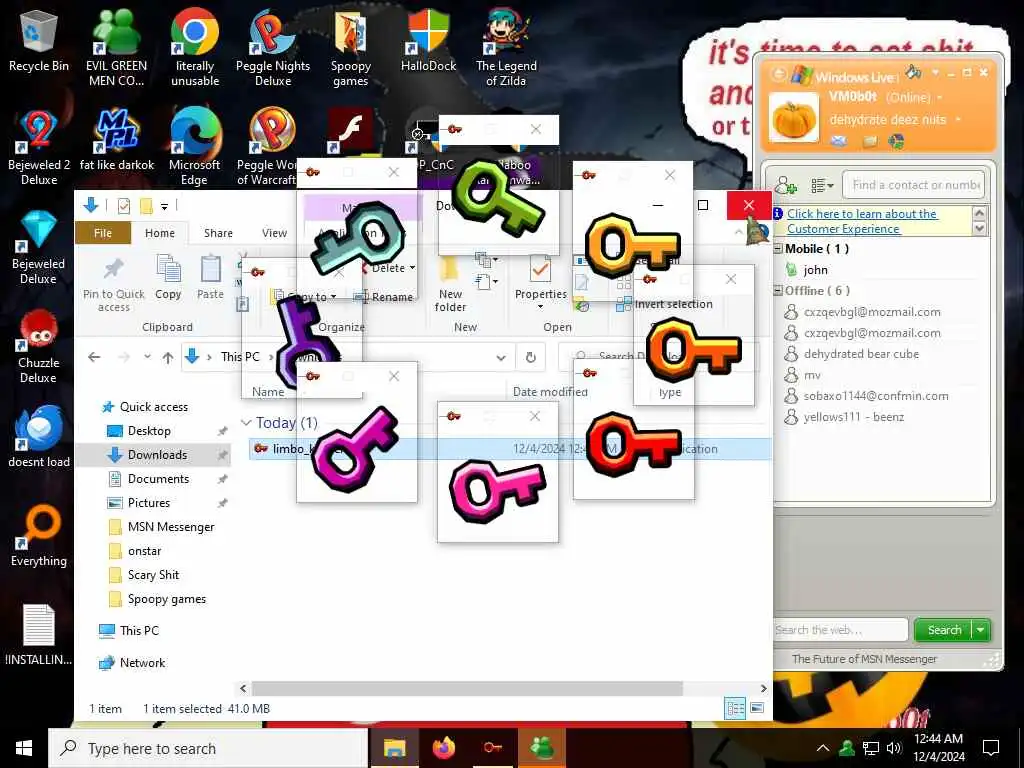This screenshot has width=1024, height=768.
Task: Navigate back with Explorer's back arrow
Action: click(94, 357)
